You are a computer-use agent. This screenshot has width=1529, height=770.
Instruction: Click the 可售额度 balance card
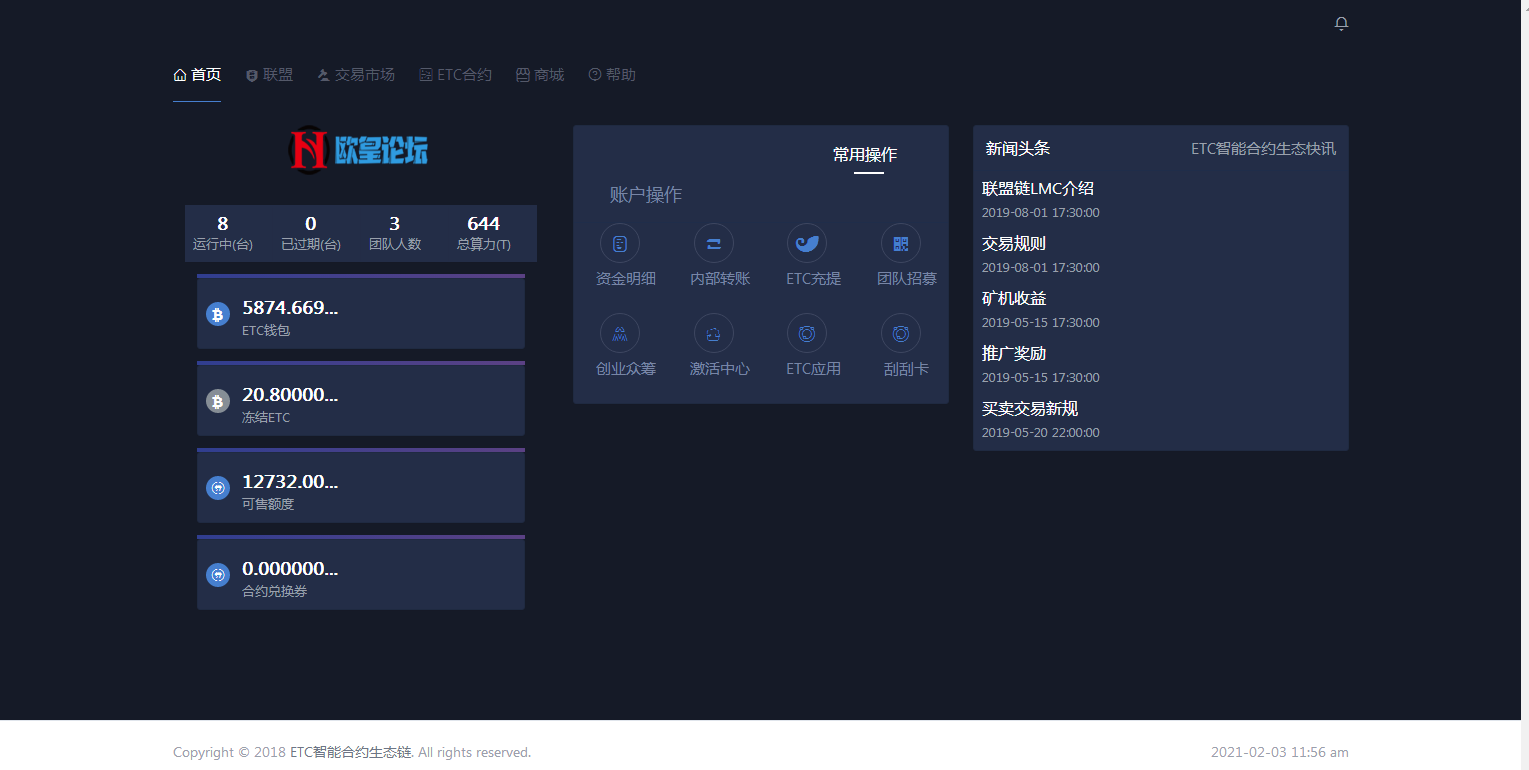(x=361, y=486)
